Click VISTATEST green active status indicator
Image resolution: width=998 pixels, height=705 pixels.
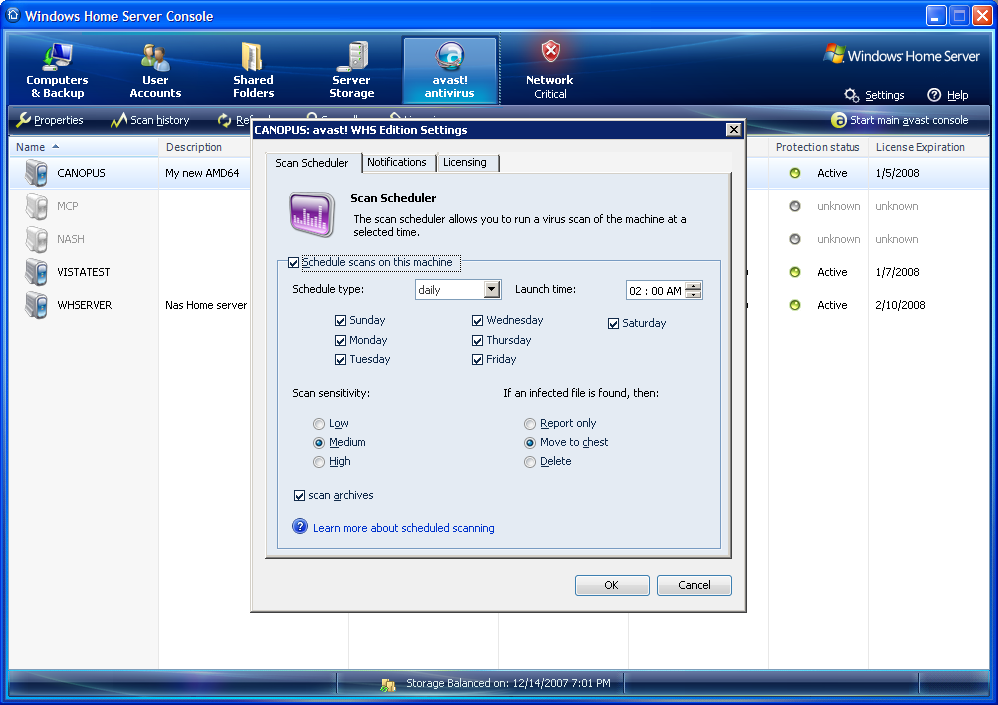(x=794, y=272)
